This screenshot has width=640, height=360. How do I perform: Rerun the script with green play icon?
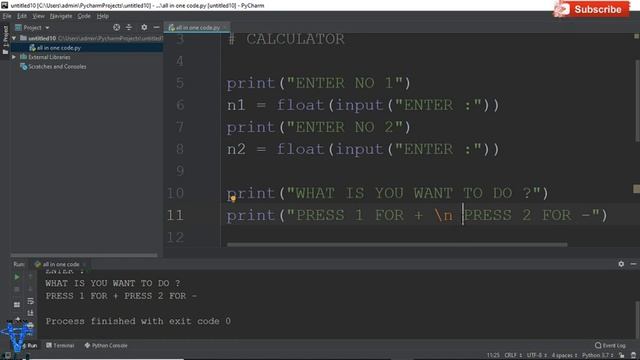pyautogui.click(x=17, y=277)
